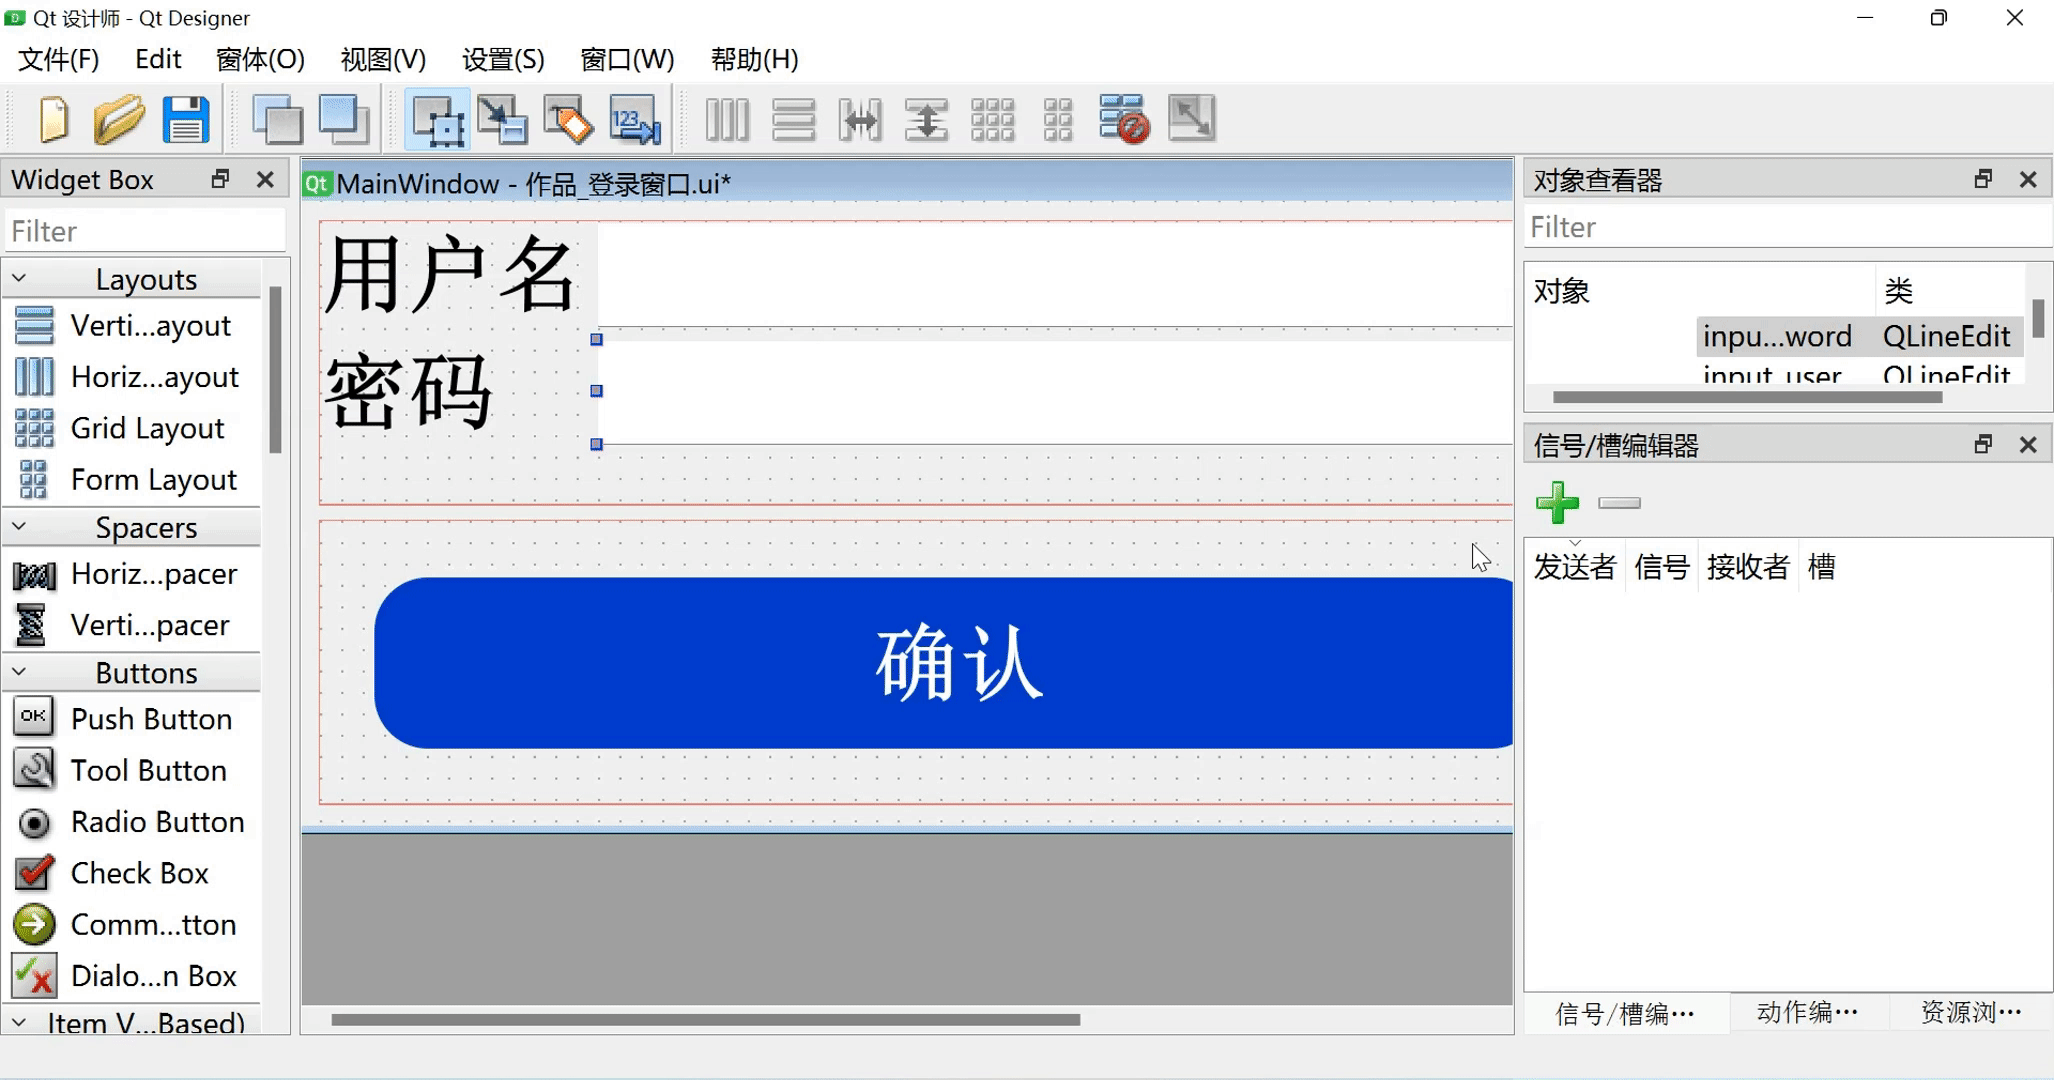Toggle Edit Buddies mode icon
The width and height of the screenshot is (2054, 1080).
click(x=568, y=120)
